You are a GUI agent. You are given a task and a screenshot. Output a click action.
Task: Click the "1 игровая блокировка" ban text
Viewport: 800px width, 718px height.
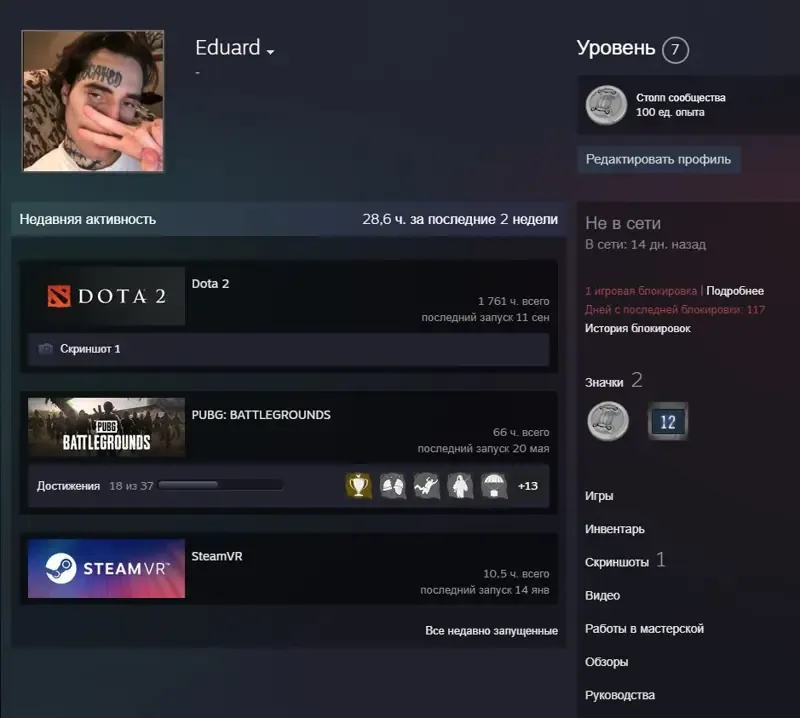pyautogui.click(x=641, y=291)
